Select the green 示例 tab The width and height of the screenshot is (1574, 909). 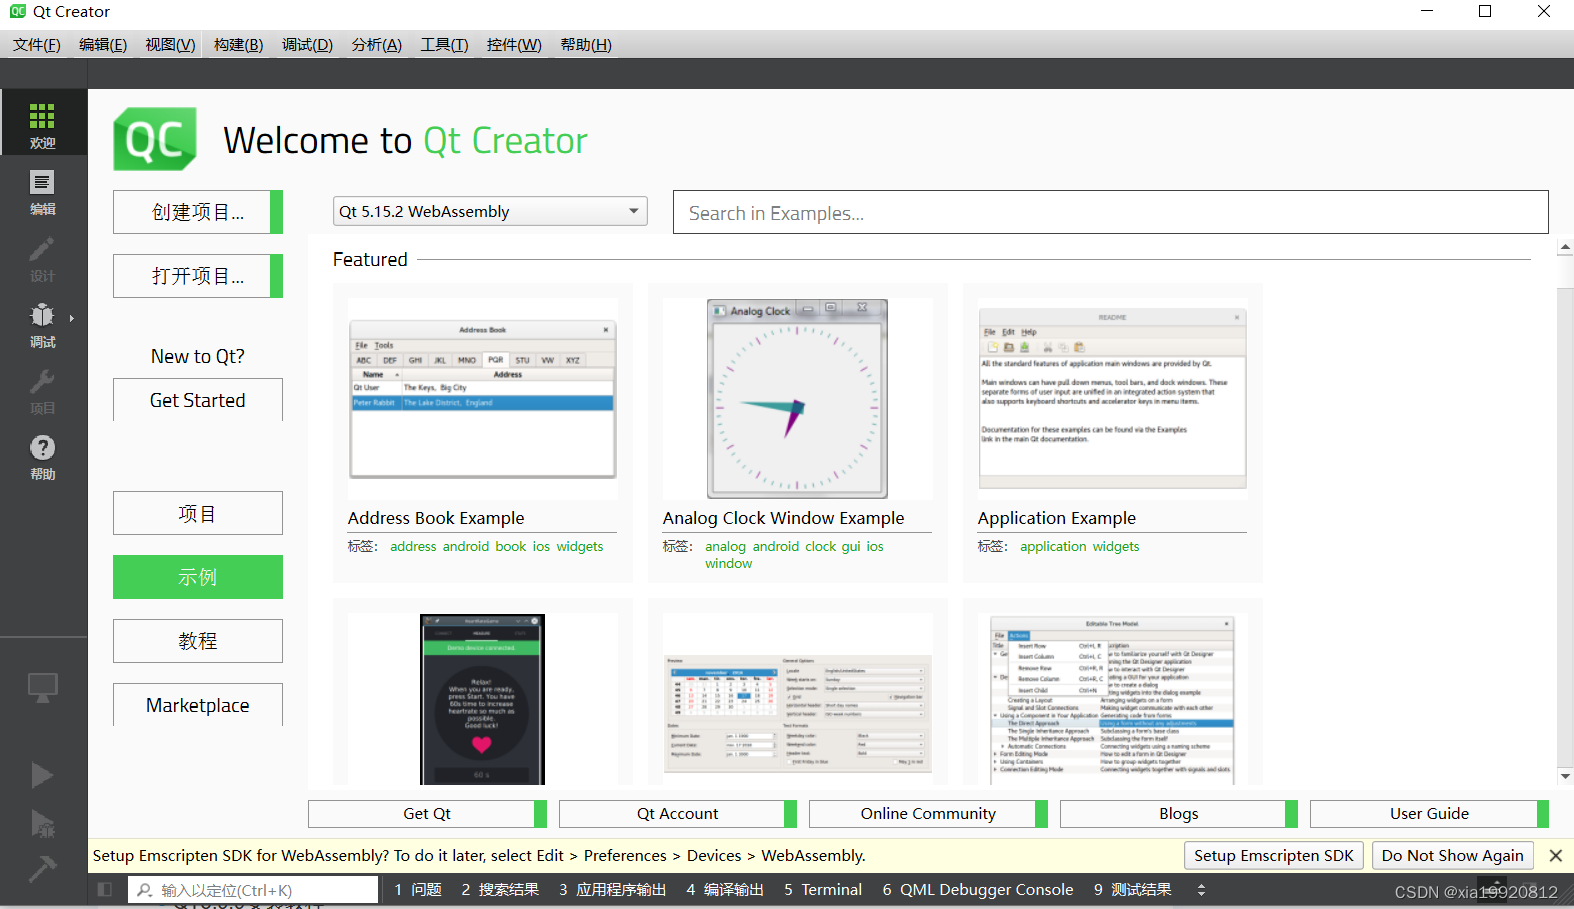coord(198,577)
